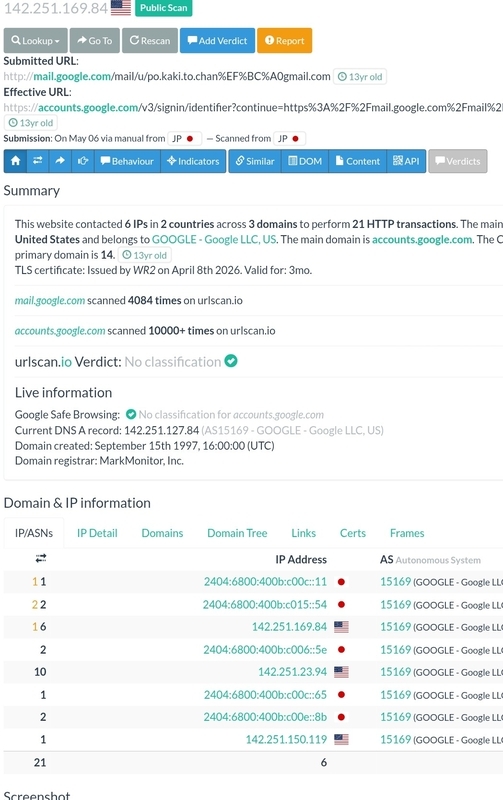503x800 pixels.
Task: Click JP badge after 'manual from'
Action: [184, 138]
